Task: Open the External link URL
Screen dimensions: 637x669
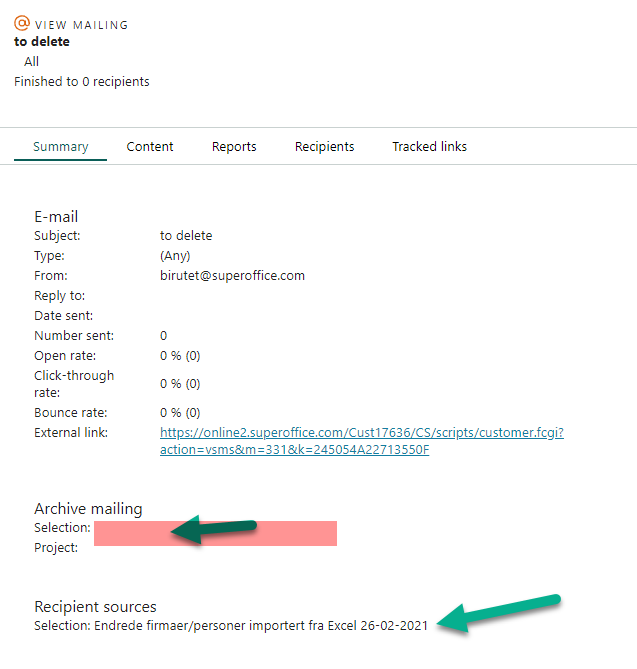Action: 361,441
